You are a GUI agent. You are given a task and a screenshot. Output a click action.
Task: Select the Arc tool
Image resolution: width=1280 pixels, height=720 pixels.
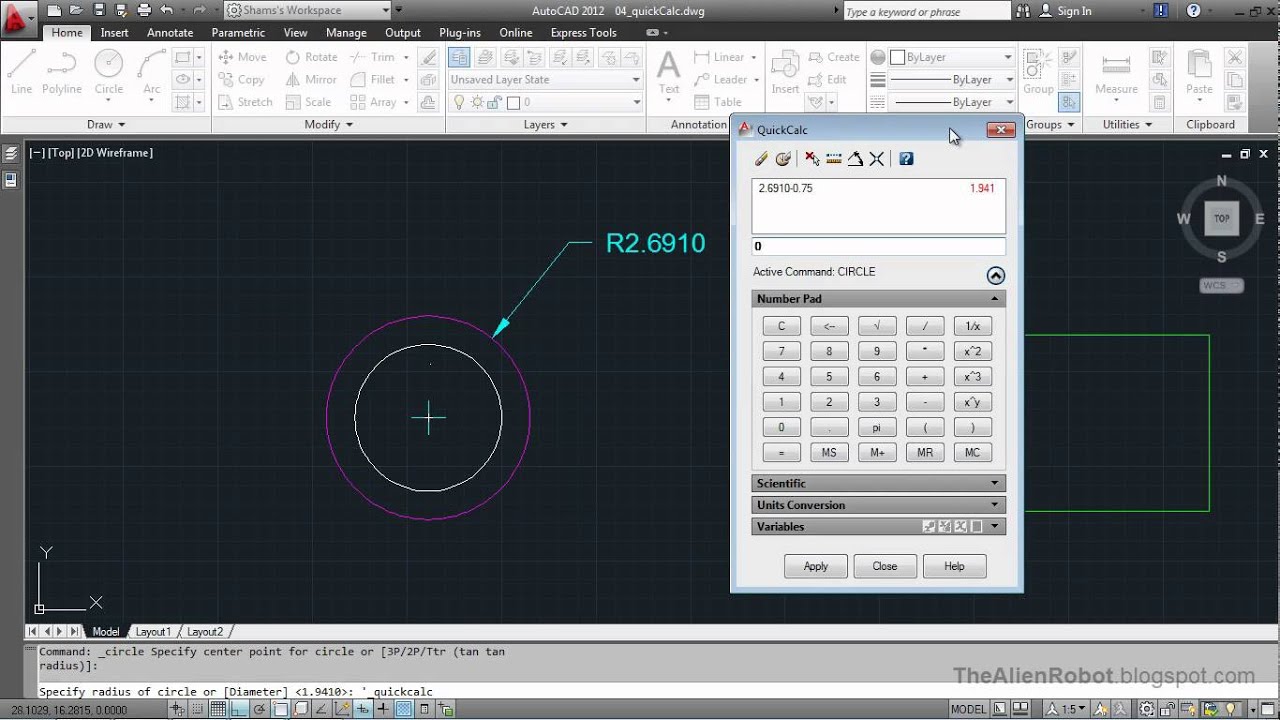click(x=152, y=72)
